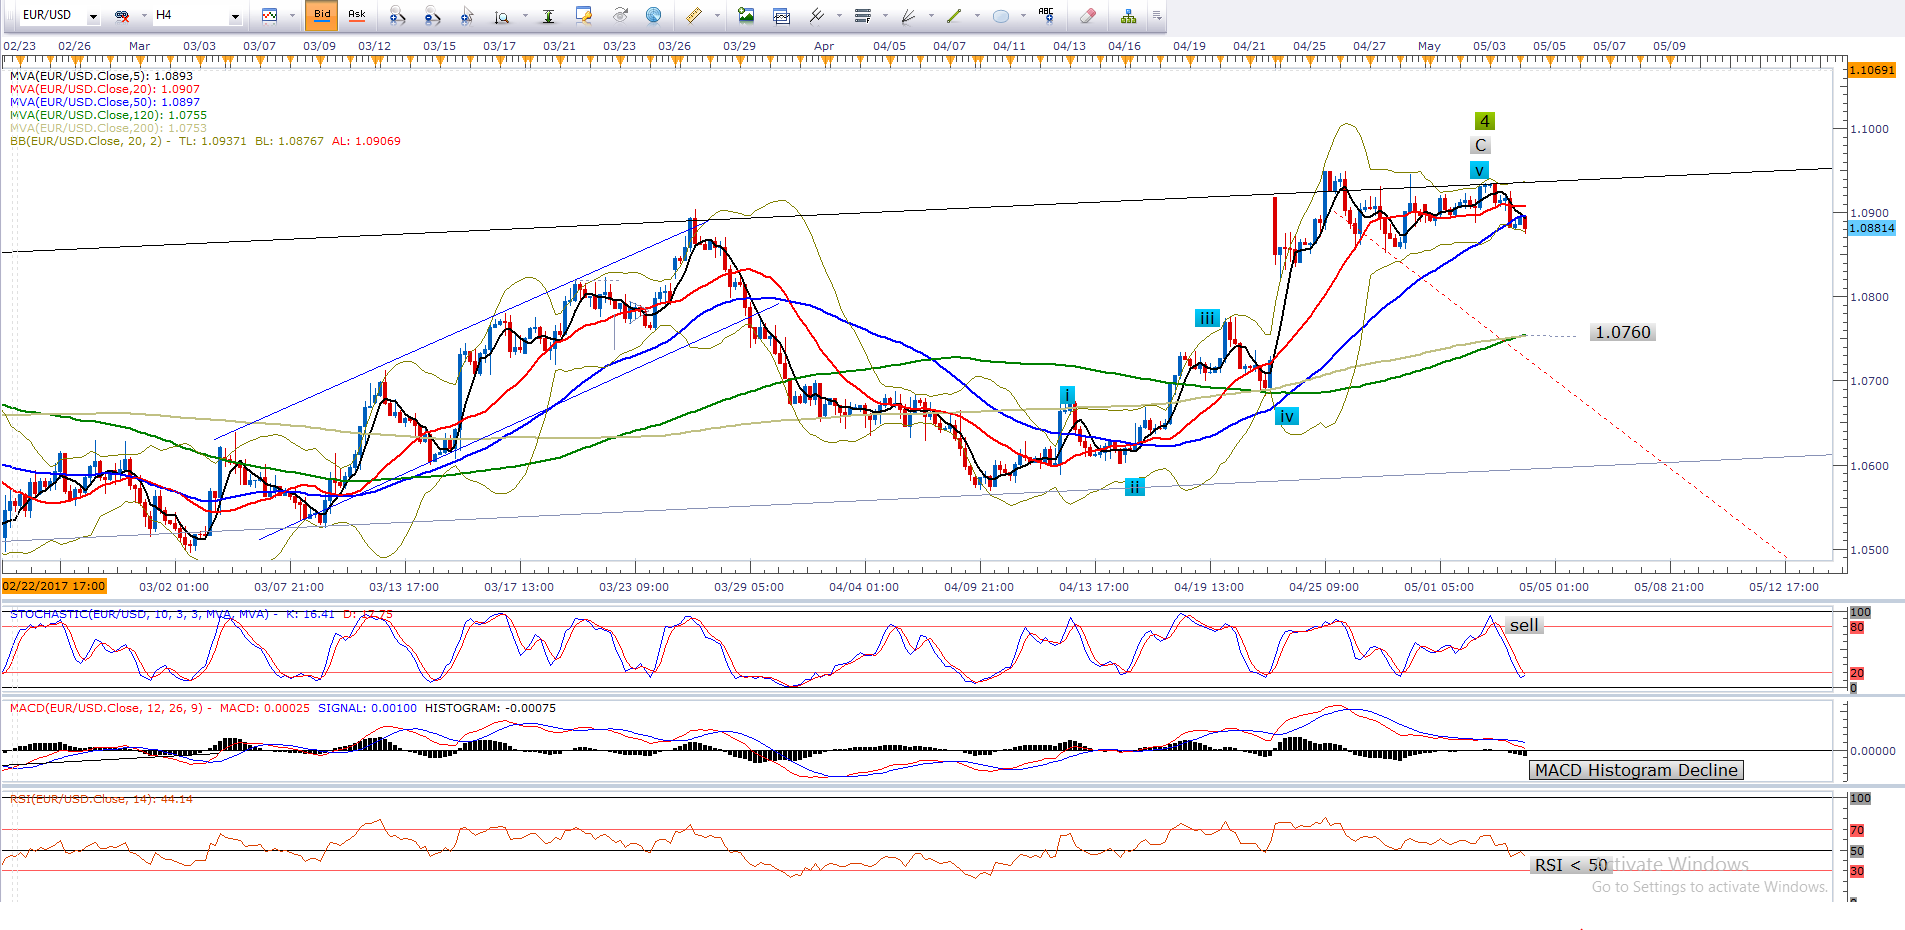Select the ellipse shape drawing tool
The width and height of the screenshot is (1905, 930).
(x=1000, y=15)
